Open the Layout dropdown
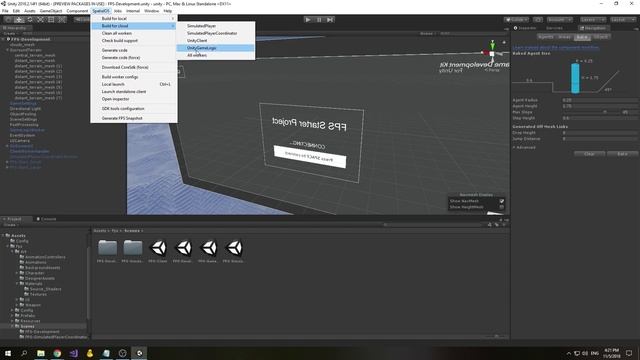The width and height of the screenshot is (640, 360). pos(622,20)
